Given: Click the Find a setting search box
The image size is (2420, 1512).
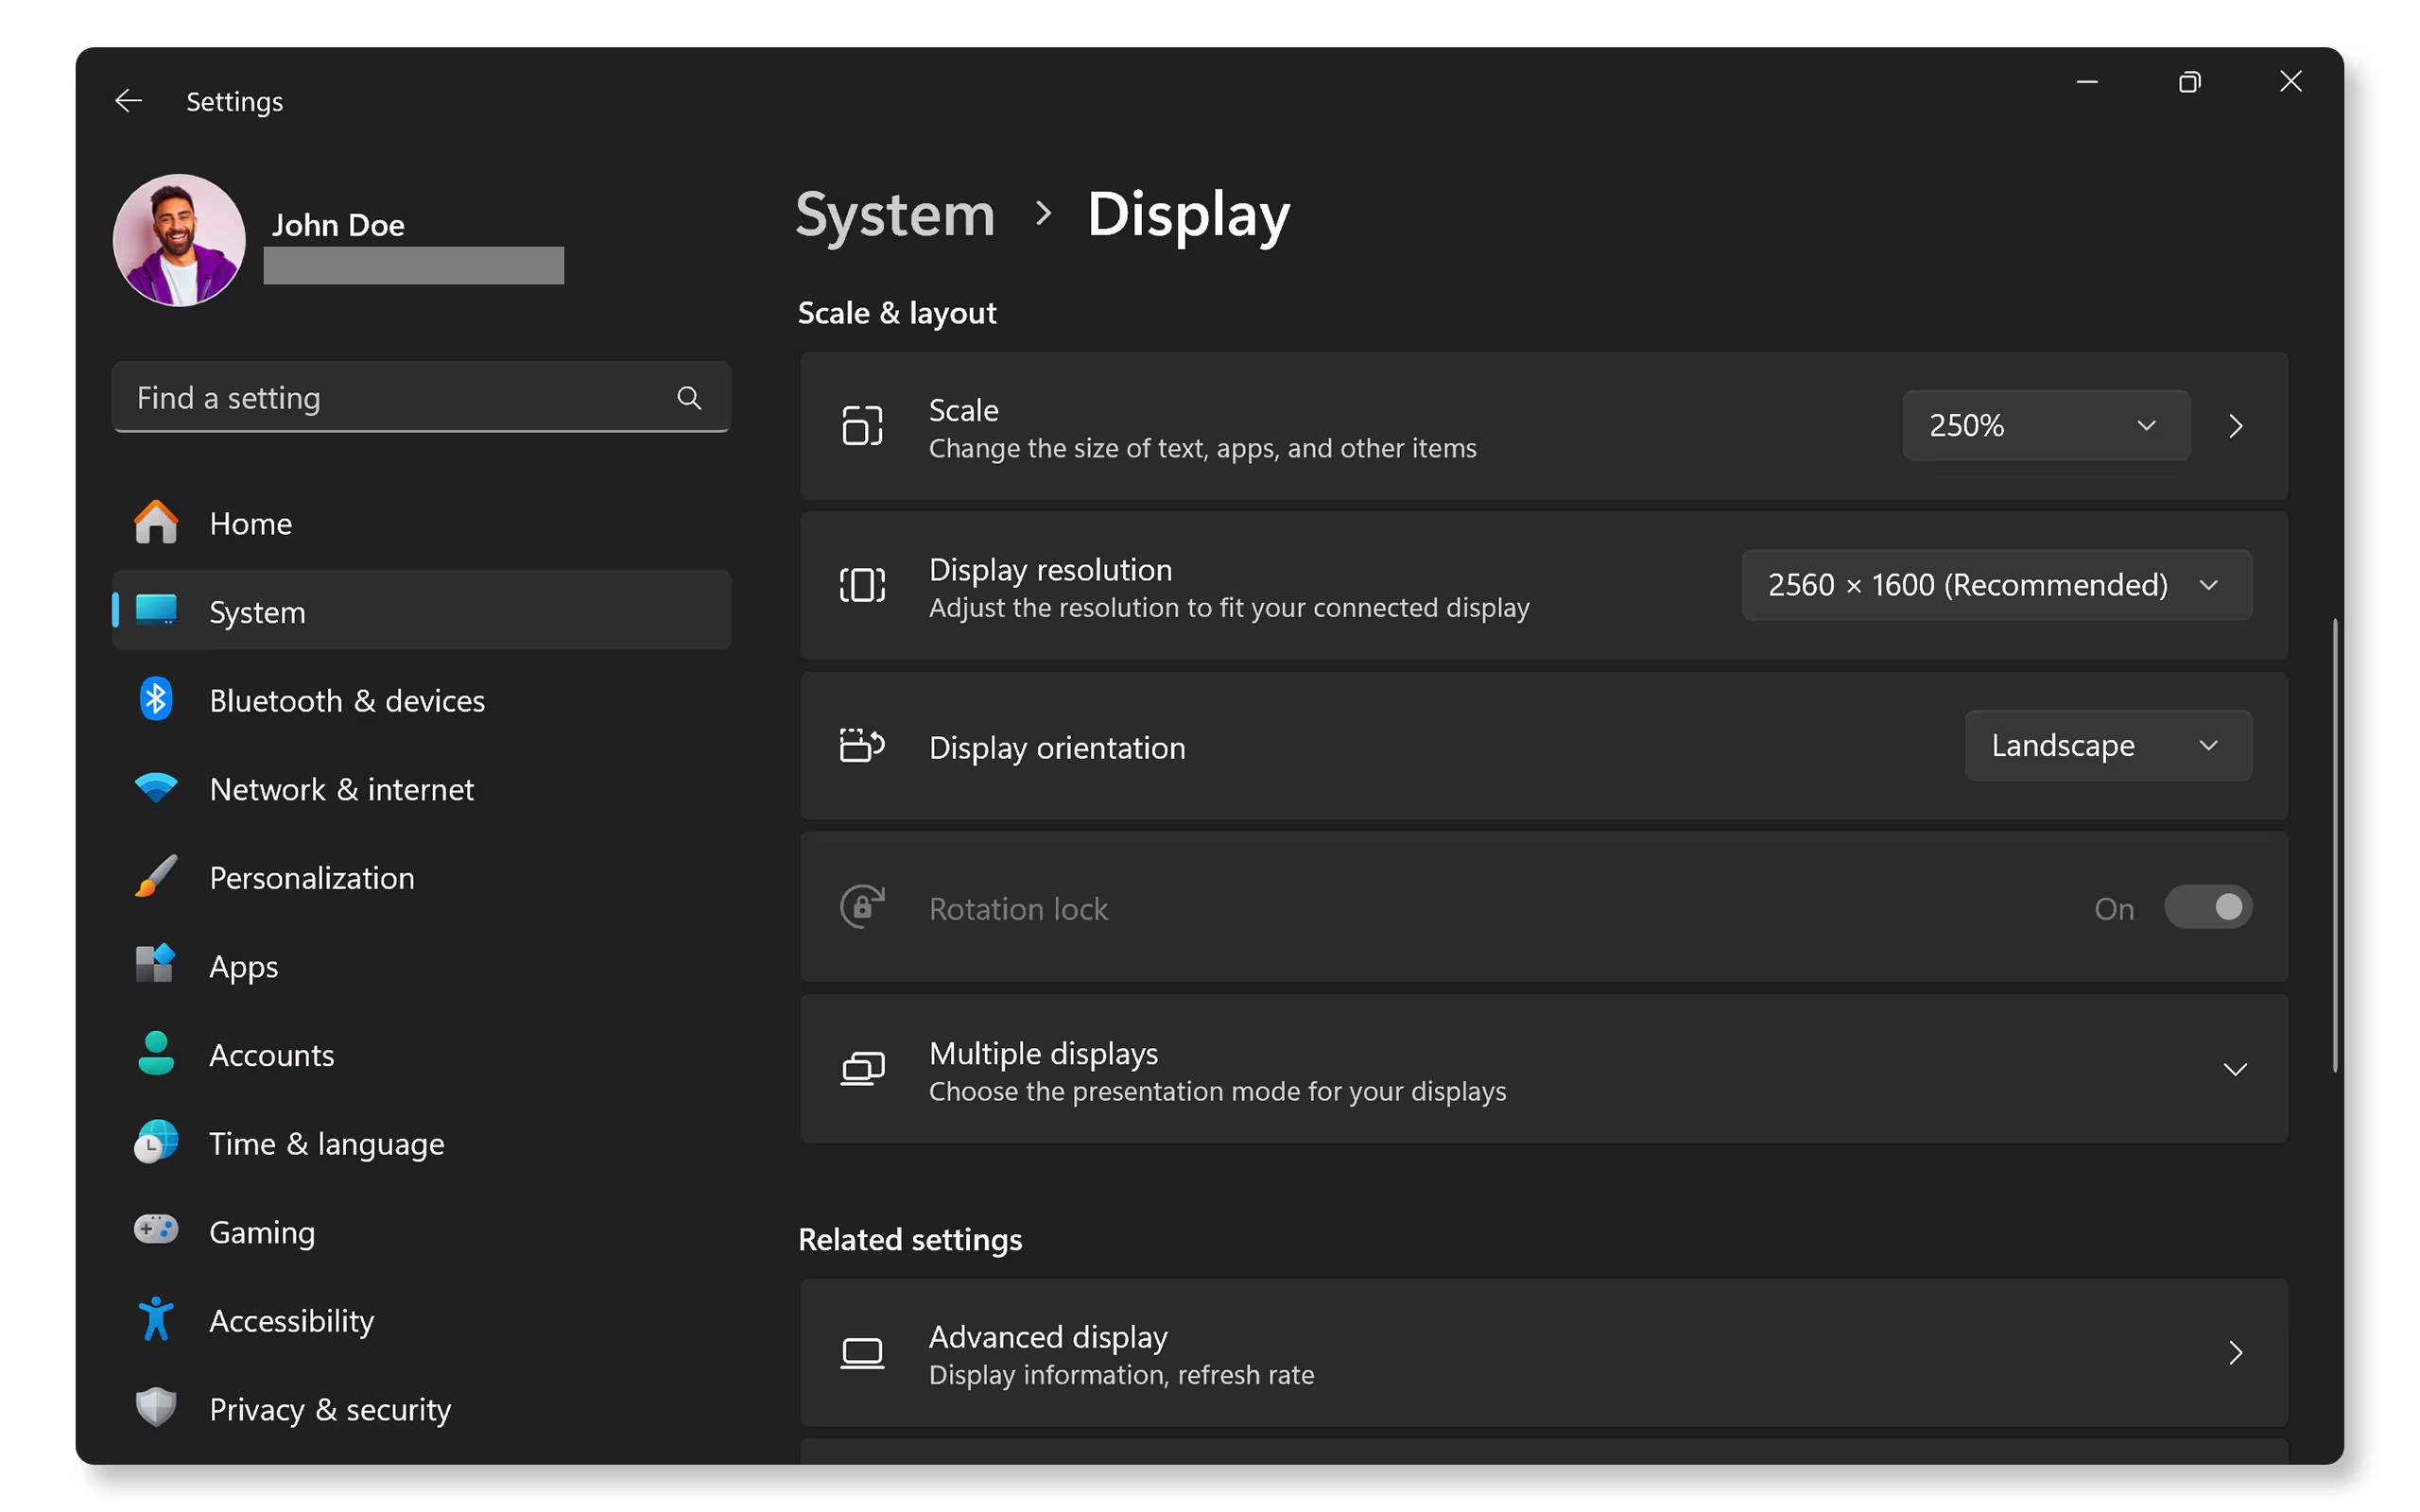Looking at the screenshot, I should tap(422, 397).
